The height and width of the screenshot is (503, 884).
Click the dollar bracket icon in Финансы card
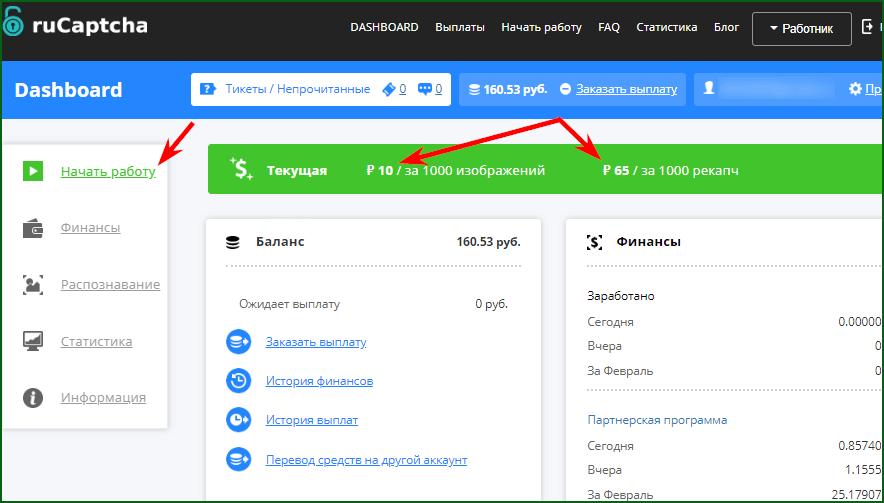[594, 242]
